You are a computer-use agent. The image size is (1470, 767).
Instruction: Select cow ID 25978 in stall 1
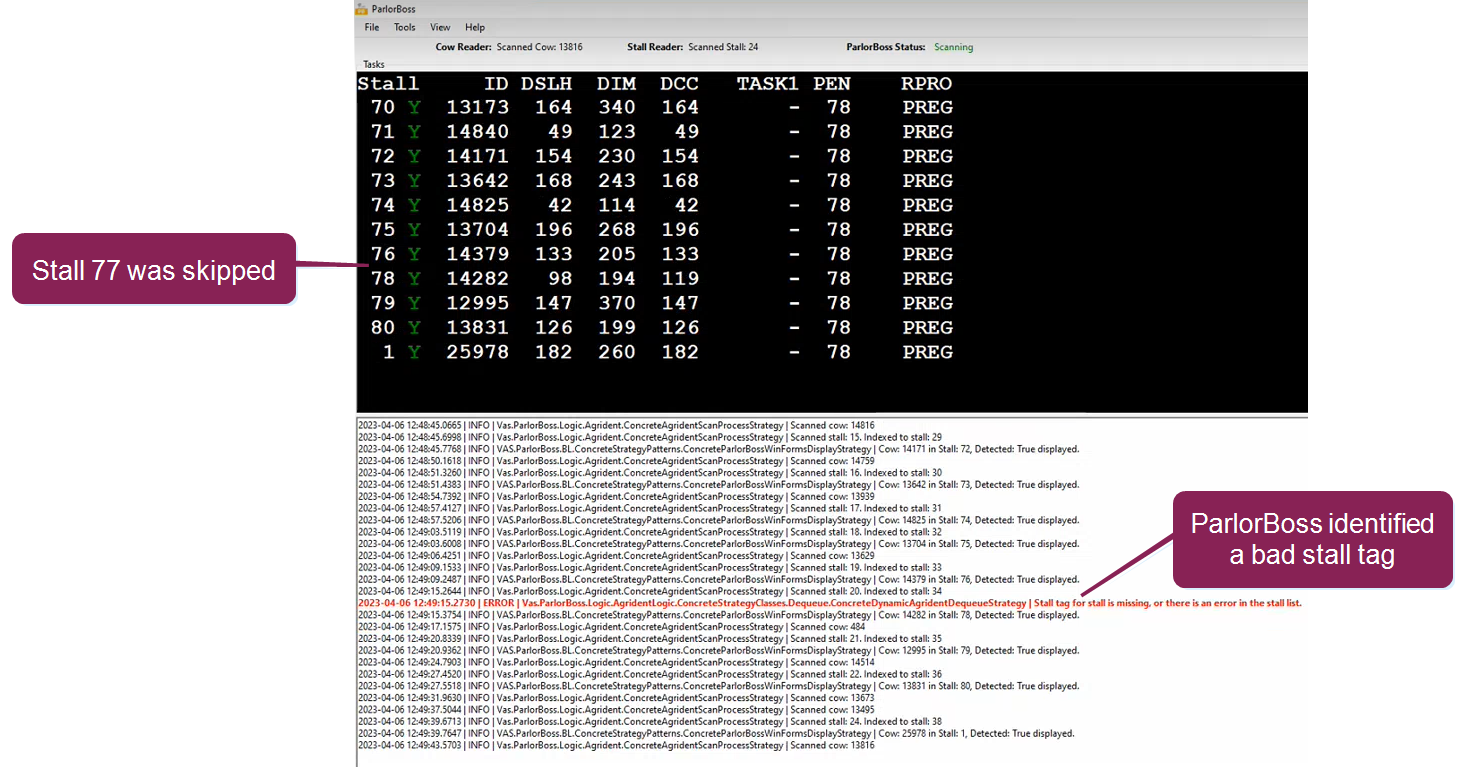click(477, 352)
